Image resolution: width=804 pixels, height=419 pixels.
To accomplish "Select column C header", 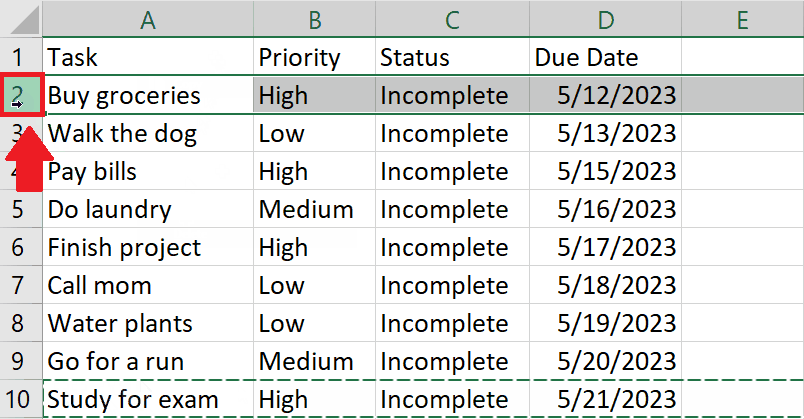I will pos(452,19).
